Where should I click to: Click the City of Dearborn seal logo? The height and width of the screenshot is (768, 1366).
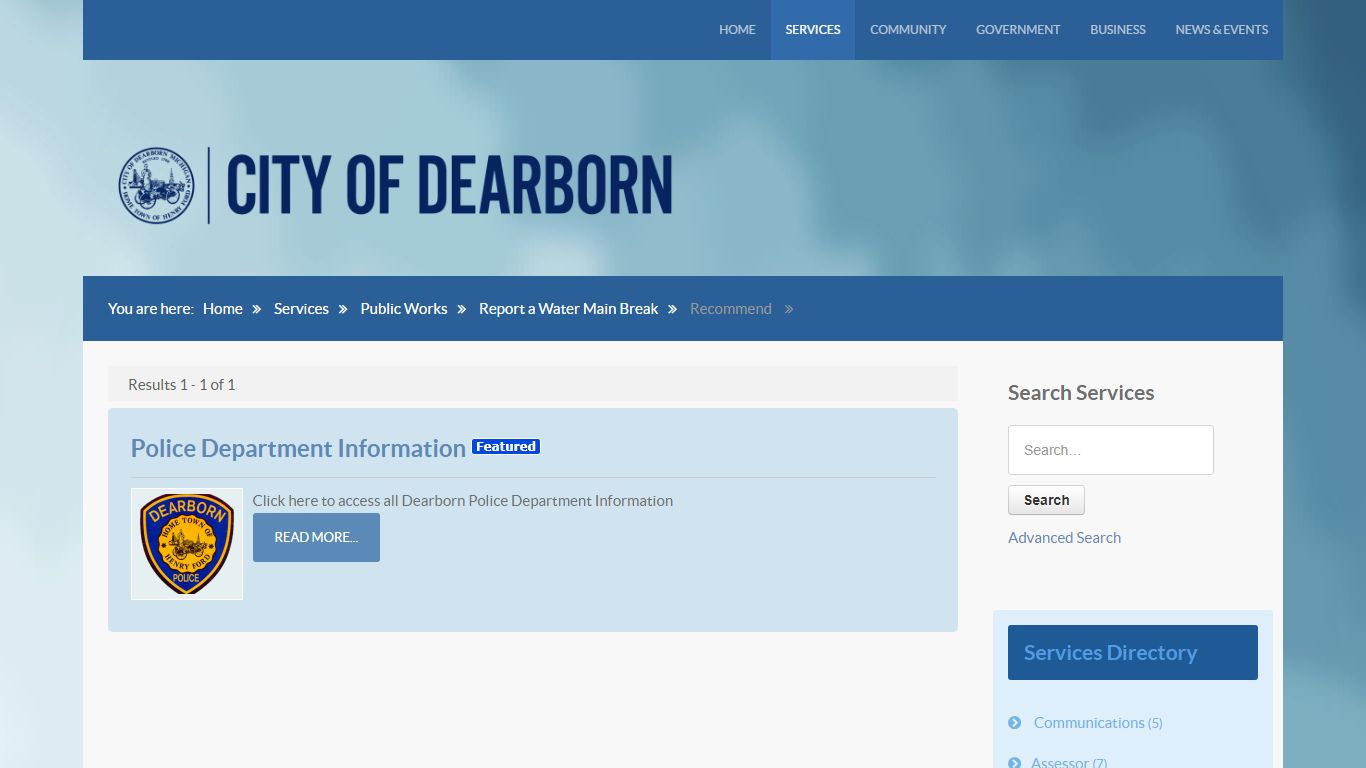pyautogui.click(x=157, y=185)
